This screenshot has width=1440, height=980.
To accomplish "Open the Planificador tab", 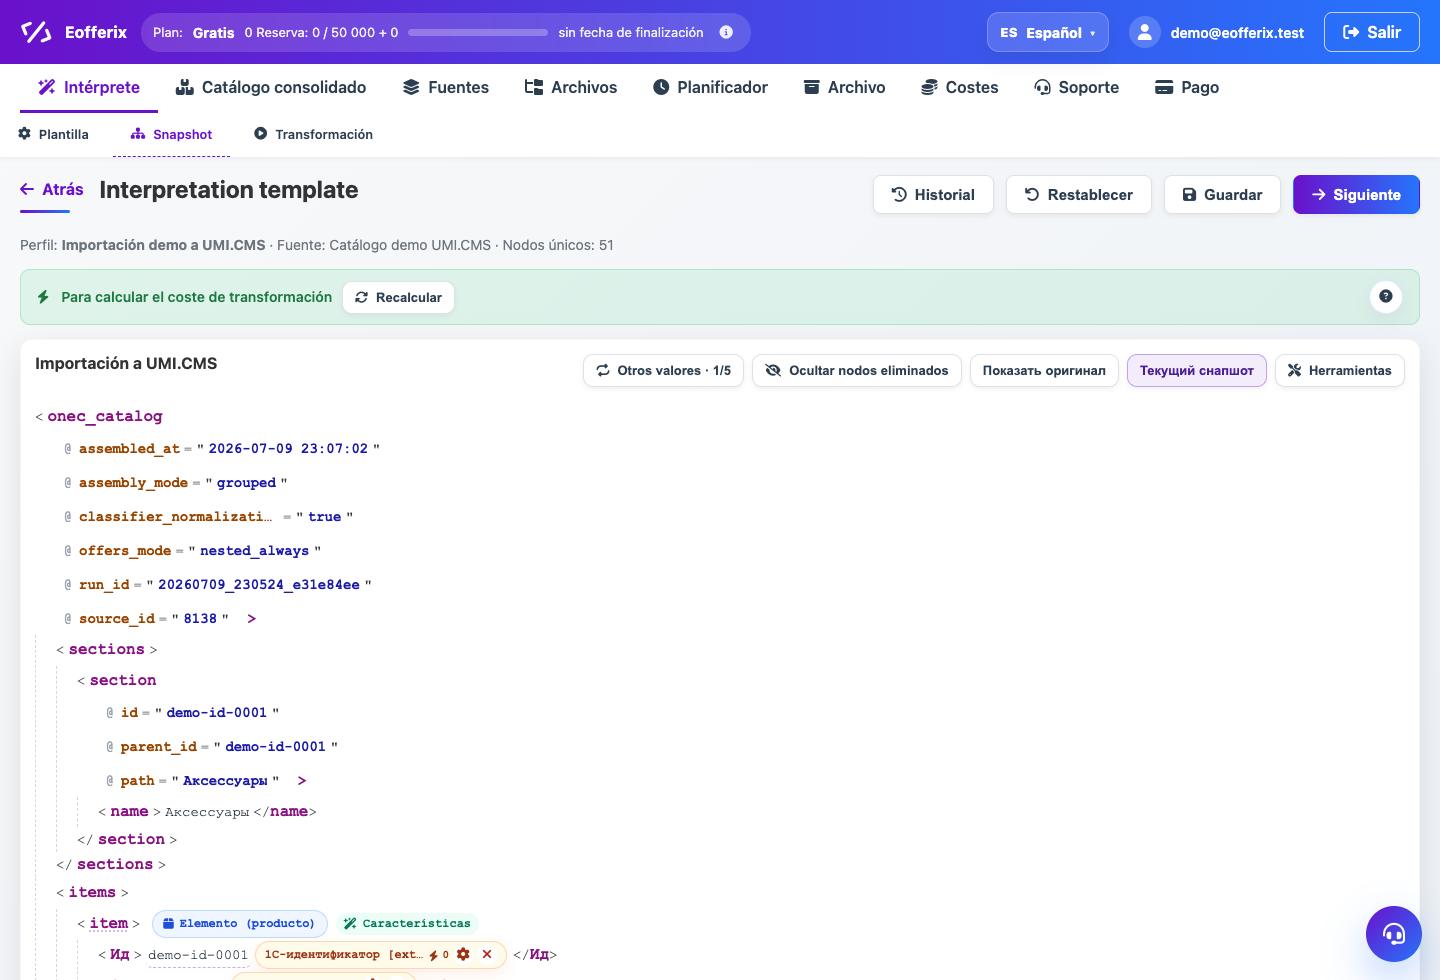I will [710, 87].
